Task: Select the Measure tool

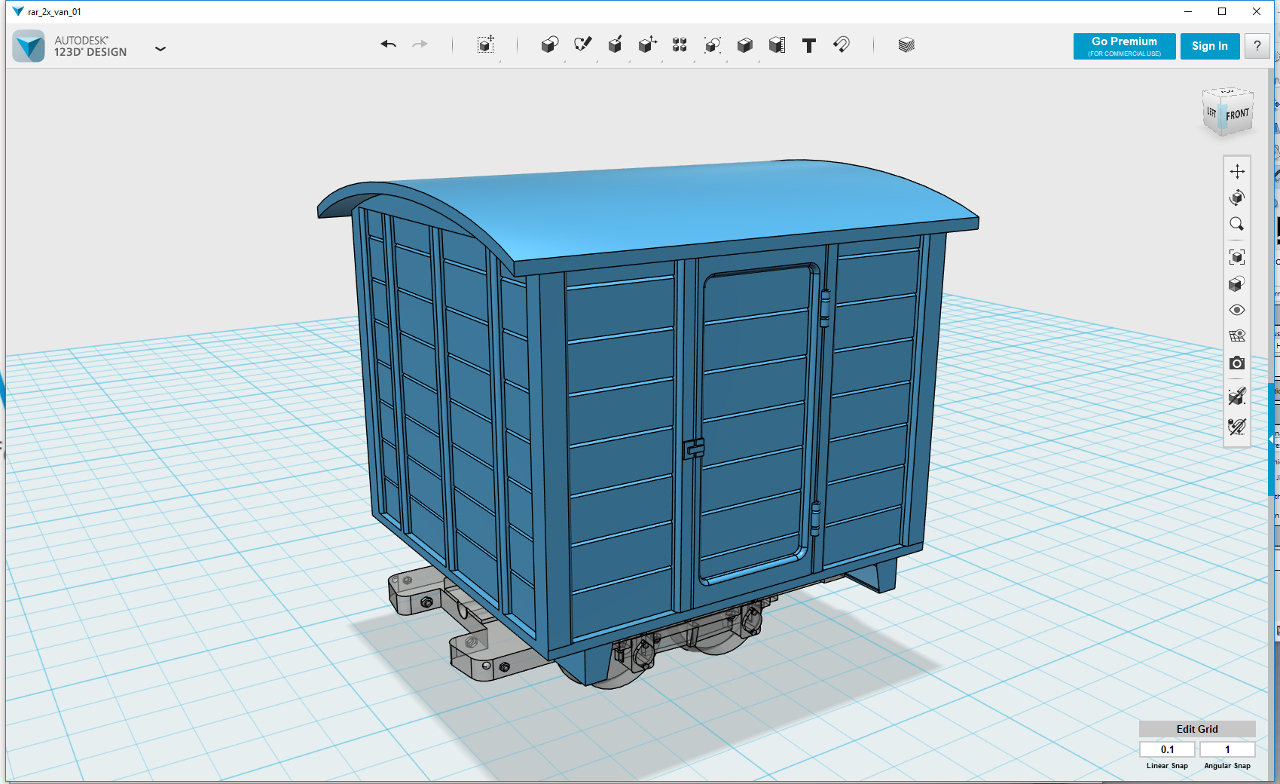Action: pyautogui.click(x=776, y=45)
